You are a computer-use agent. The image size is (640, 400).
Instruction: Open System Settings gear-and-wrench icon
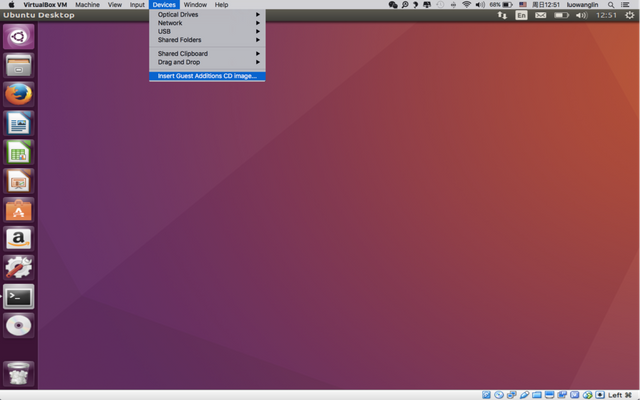point(18,268)
